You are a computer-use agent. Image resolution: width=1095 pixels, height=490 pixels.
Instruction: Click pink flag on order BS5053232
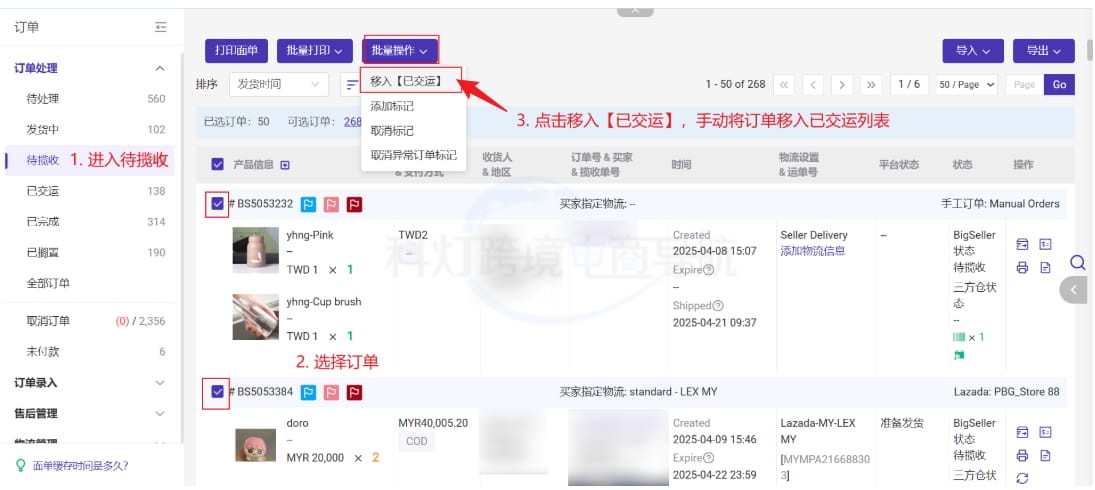pos(331,204)
